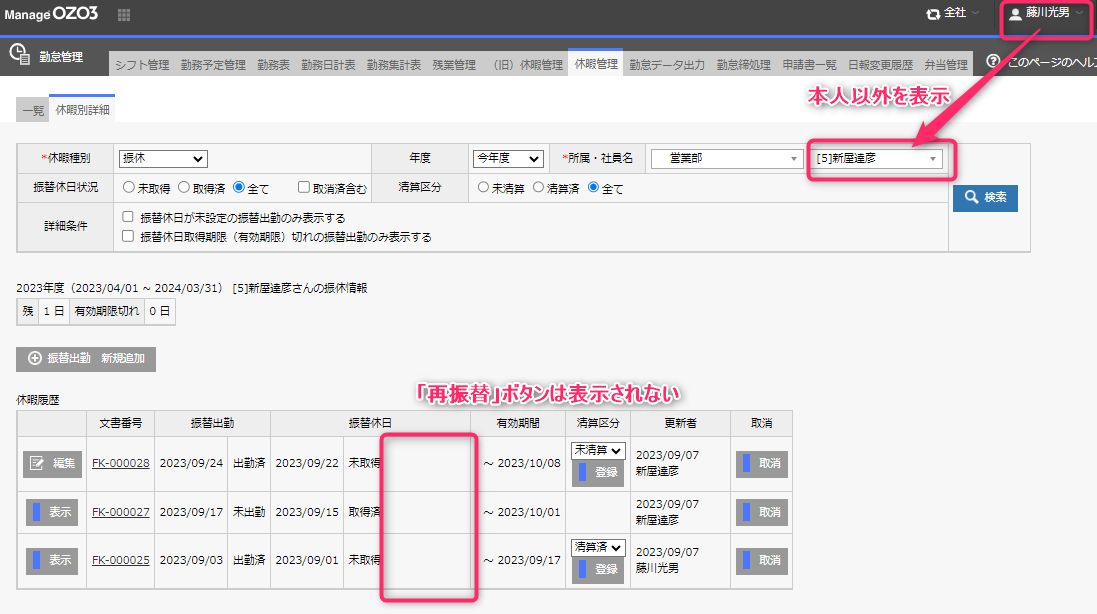Select the 清算済 radio button
This screenshot has width=1097, height=614.
click(539, 187)
